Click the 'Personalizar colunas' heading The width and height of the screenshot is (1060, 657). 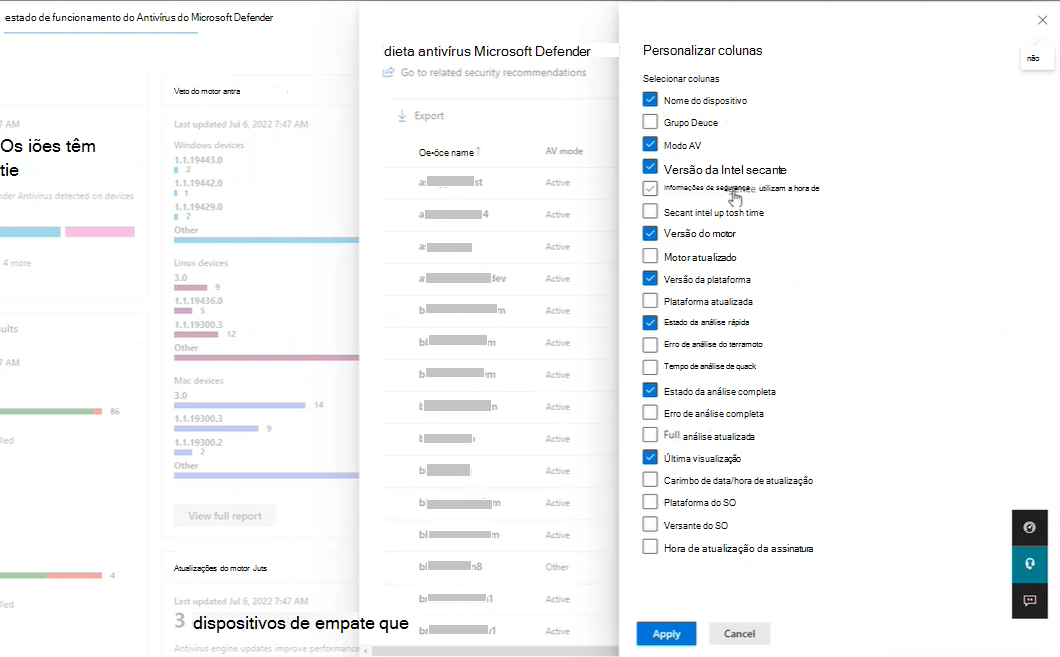point(702,51)
